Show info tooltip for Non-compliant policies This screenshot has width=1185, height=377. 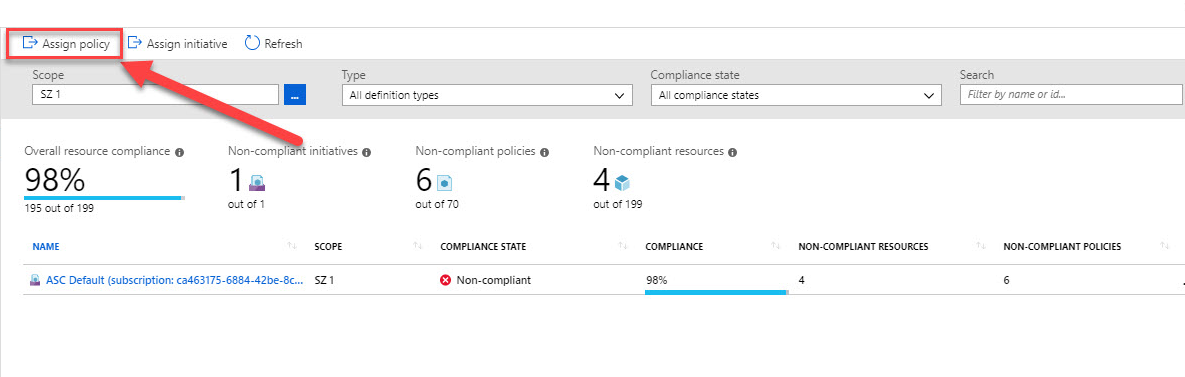point(545,152)
